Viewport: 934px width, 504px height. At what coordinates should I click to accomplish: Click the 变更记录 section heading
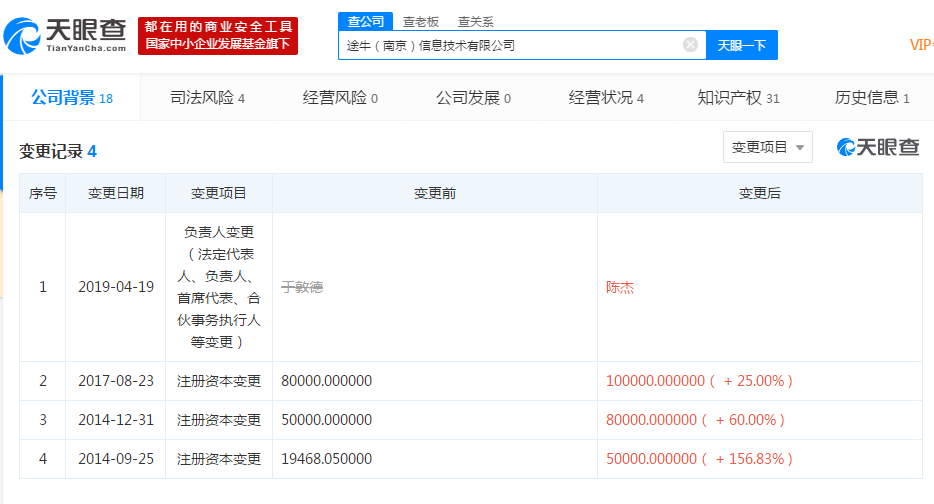58,151
